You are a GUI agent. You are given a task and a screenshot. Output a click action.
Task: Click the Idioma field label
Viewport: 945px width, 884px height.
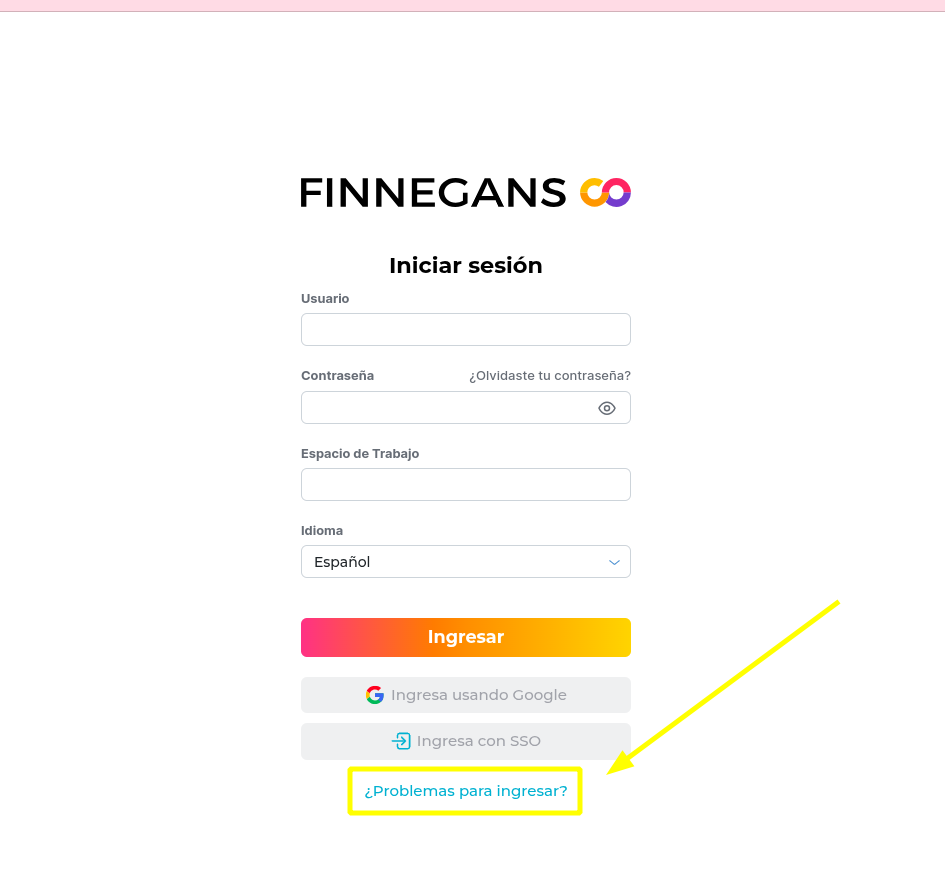322,531
